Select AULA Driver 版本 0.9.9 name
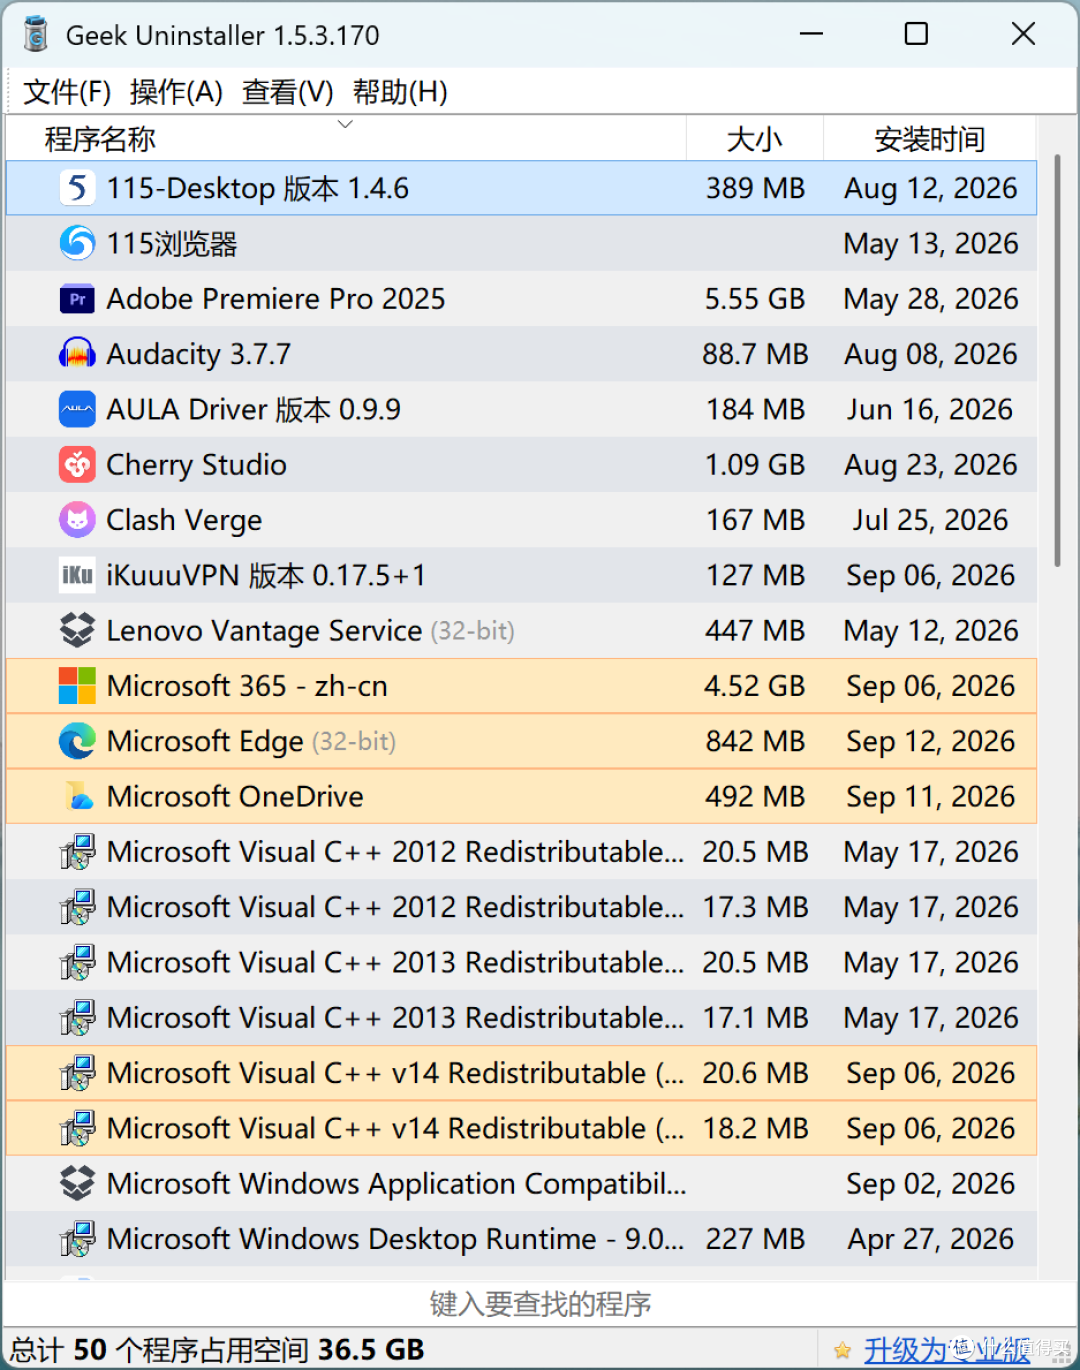1080x1370 pixels. click(254, 409)
